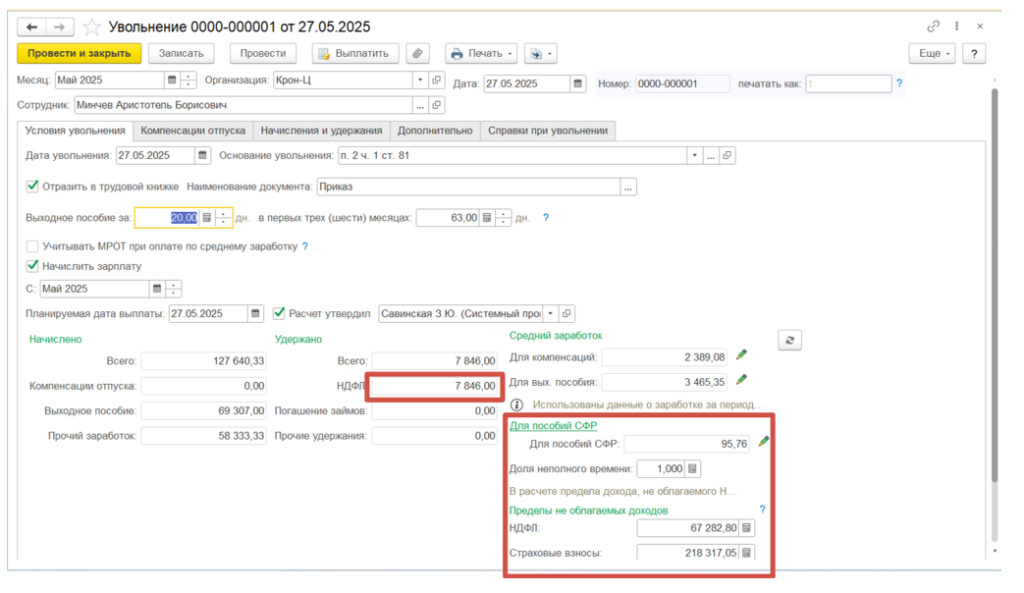Click 'Провести и закрыть' button
The width and height of the screenshot is (1024, 593).
pos(79,53)
